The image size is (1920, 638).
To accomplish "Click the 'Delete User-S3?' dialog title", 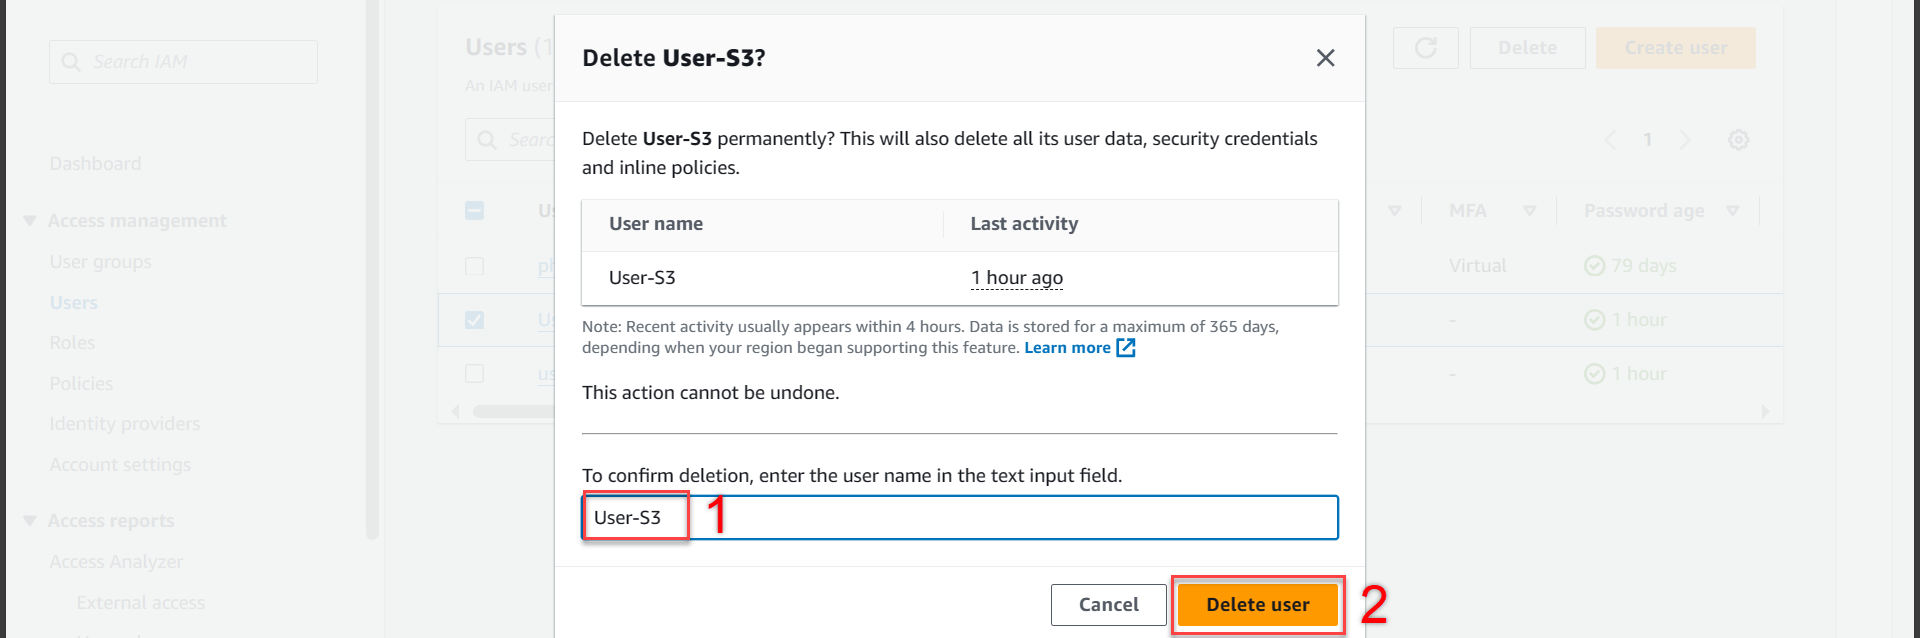I will click(674, 58).
